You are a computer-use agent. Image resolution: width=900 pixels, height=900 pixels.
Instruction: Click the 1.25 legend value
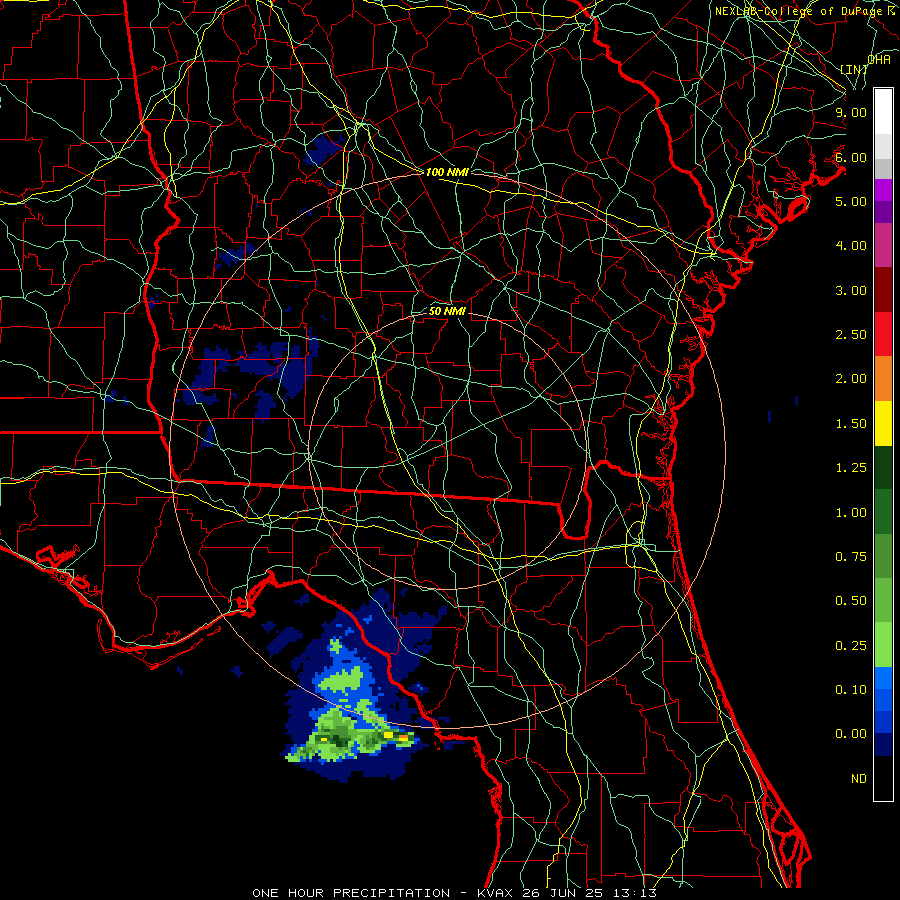[851, 468]
